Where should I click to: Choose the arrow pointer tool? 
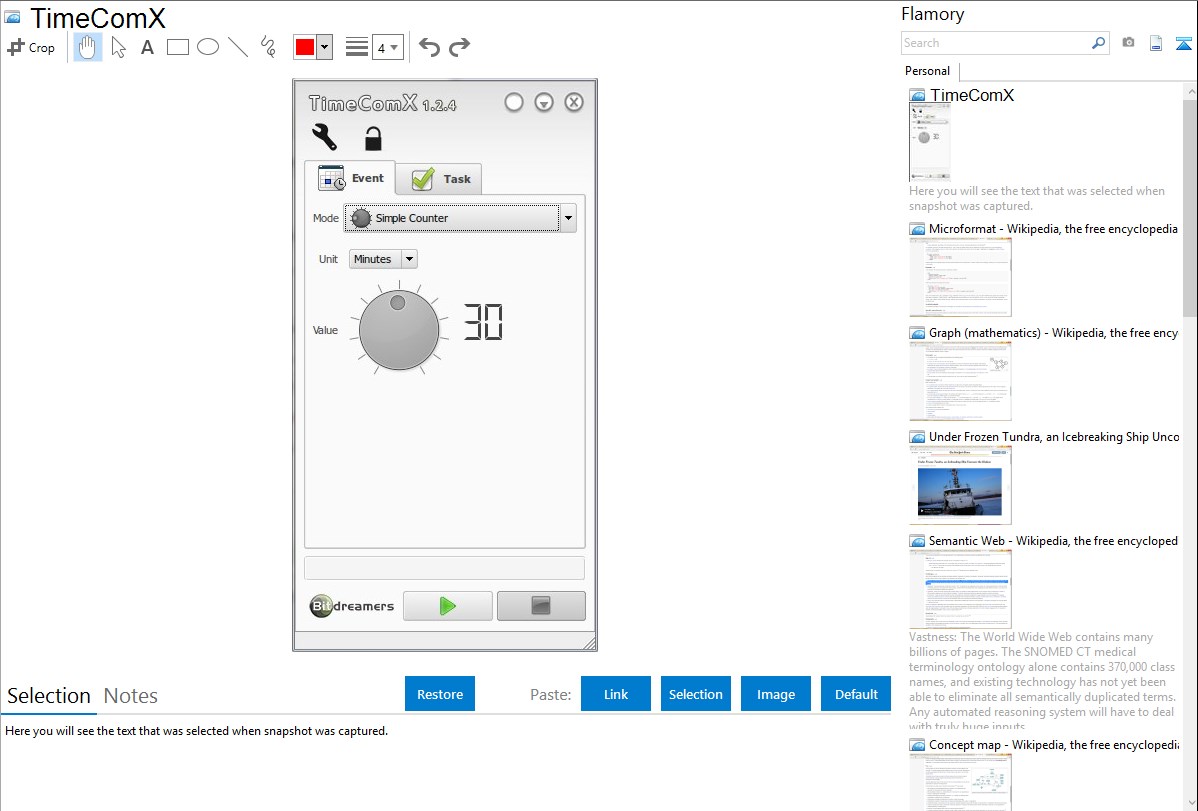118,47
